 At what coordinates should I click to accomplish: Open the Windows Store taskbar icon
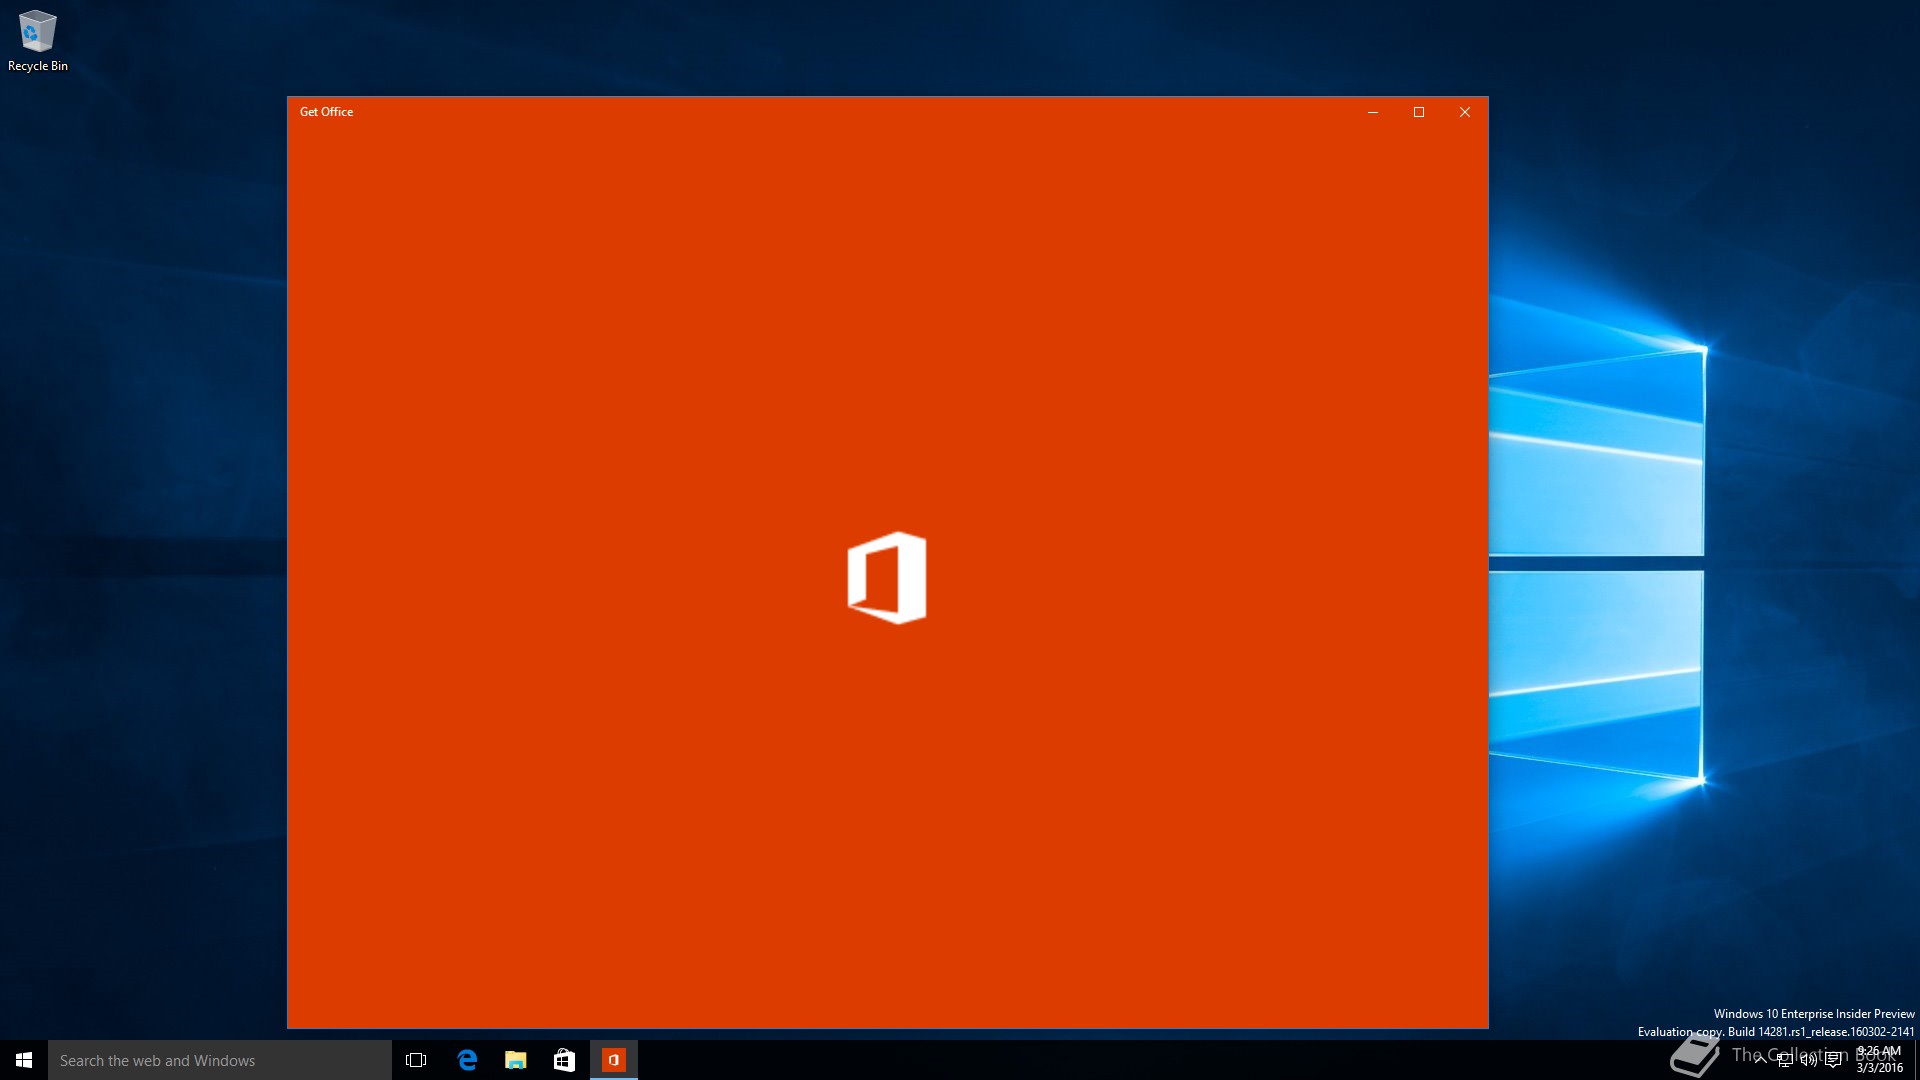(x=565, y=1060)
